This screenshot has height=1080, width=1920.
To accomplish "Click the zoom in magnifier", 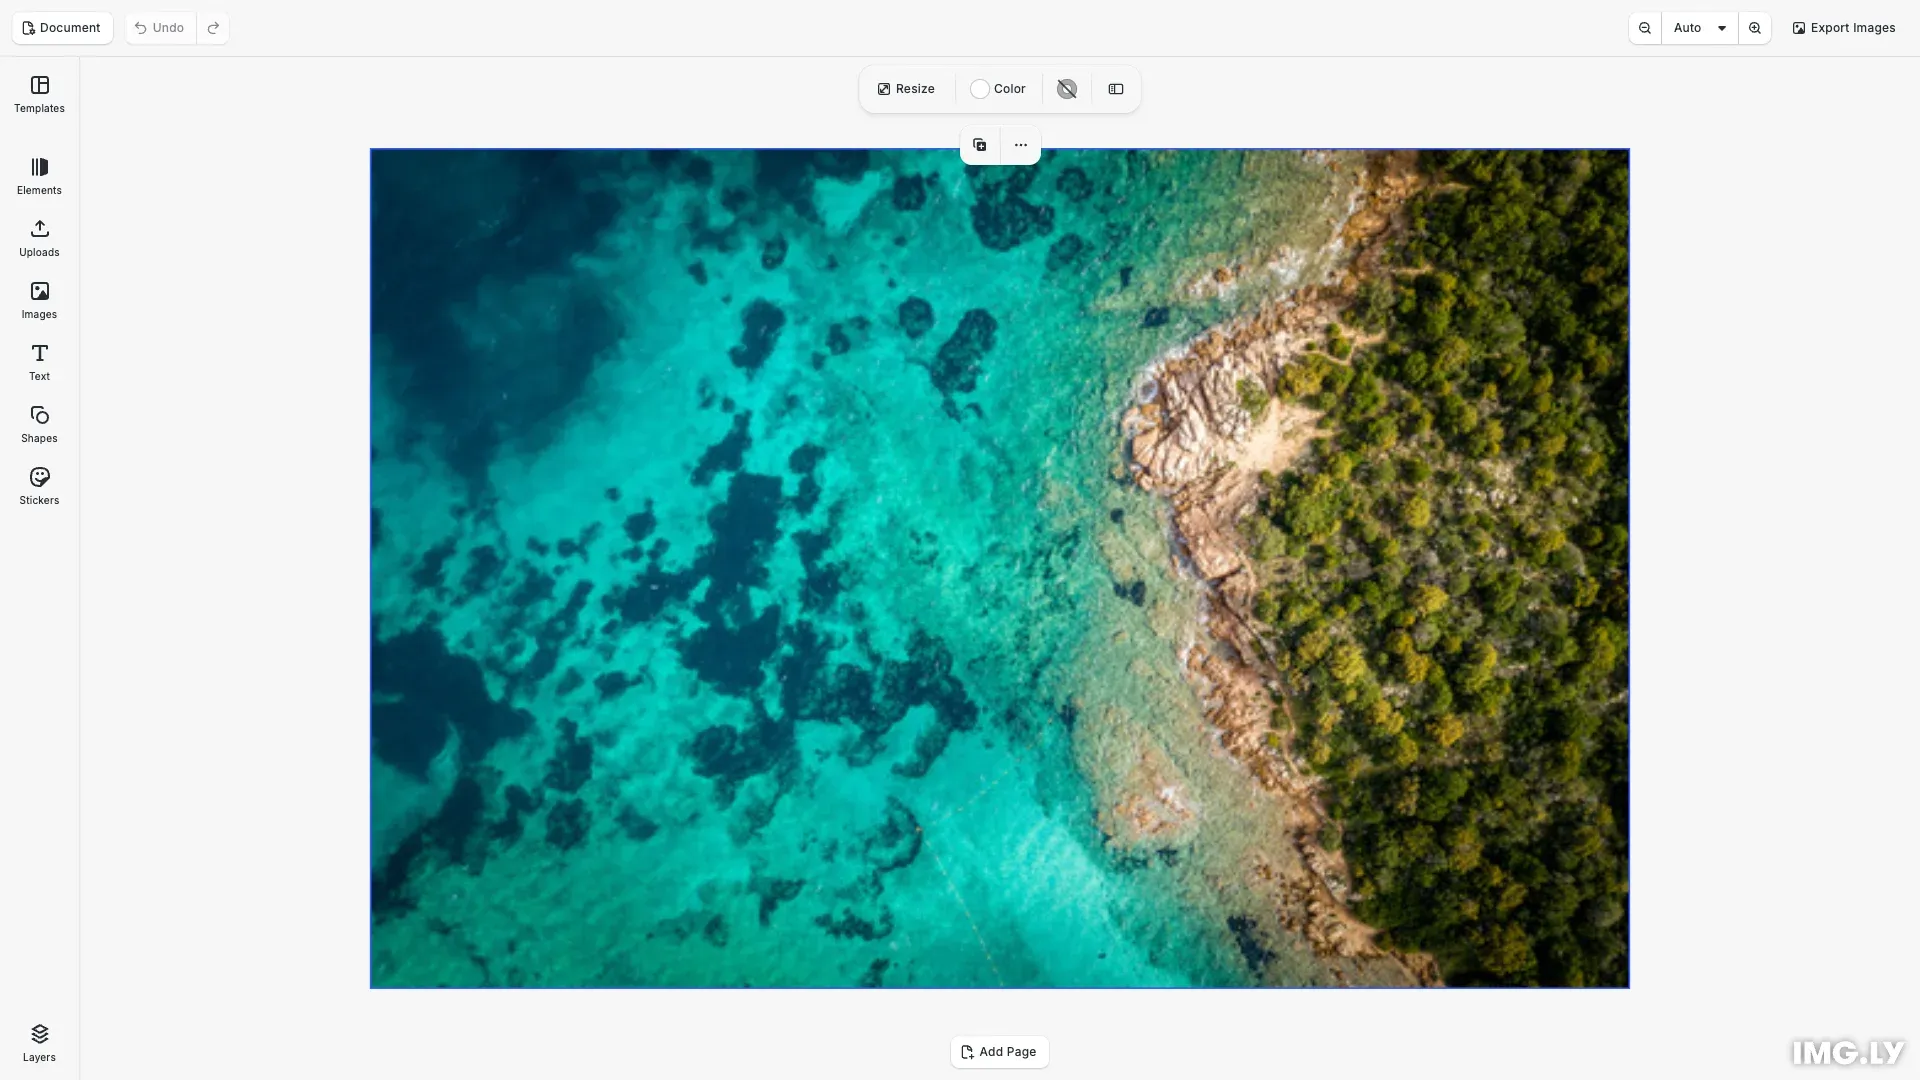I will 1755,28.
